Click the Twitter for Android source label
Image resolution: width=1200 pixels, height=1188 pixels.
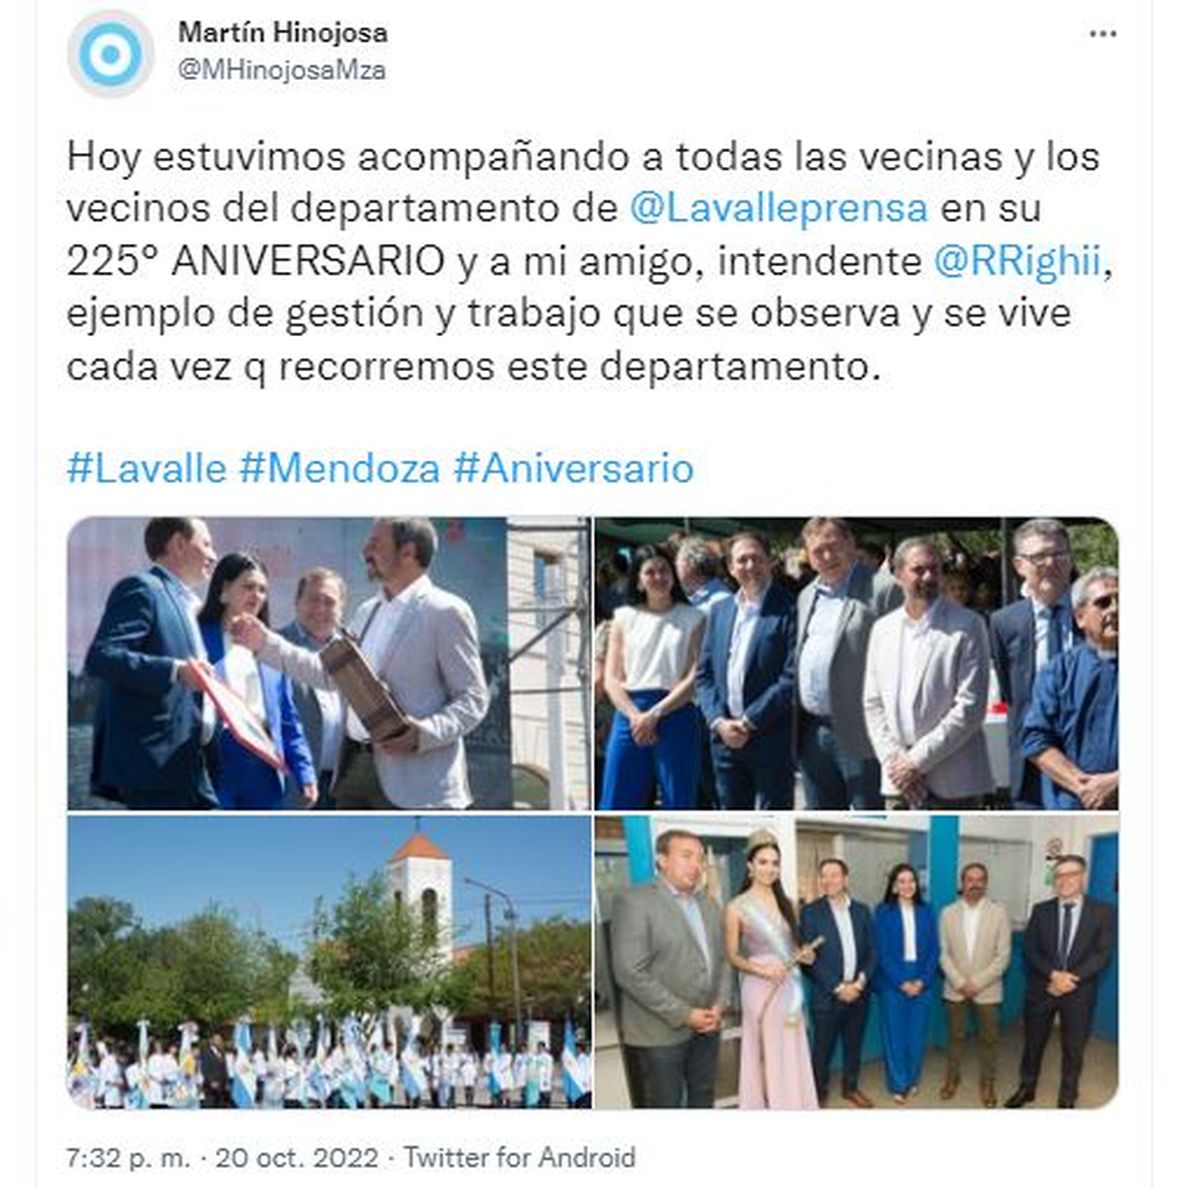click(519, 1158)
